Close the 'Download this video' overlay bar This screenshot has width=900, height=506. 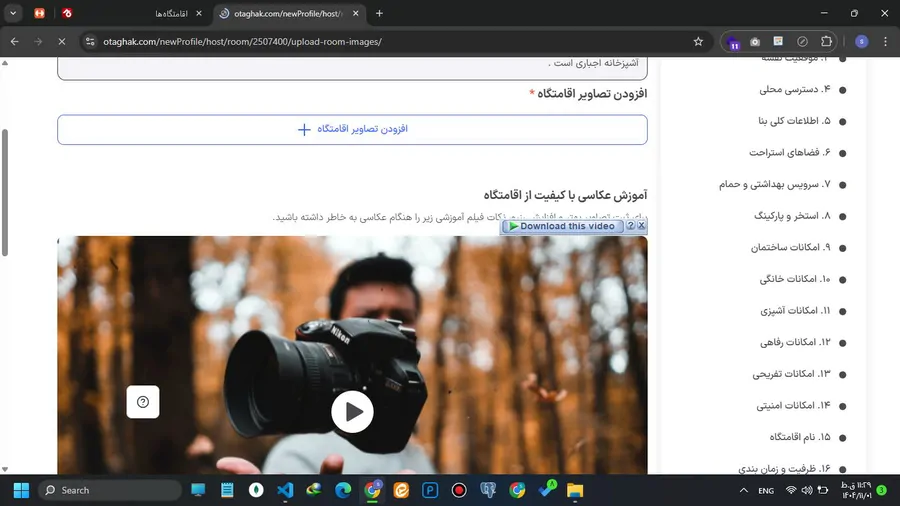[x=642, y=225]
